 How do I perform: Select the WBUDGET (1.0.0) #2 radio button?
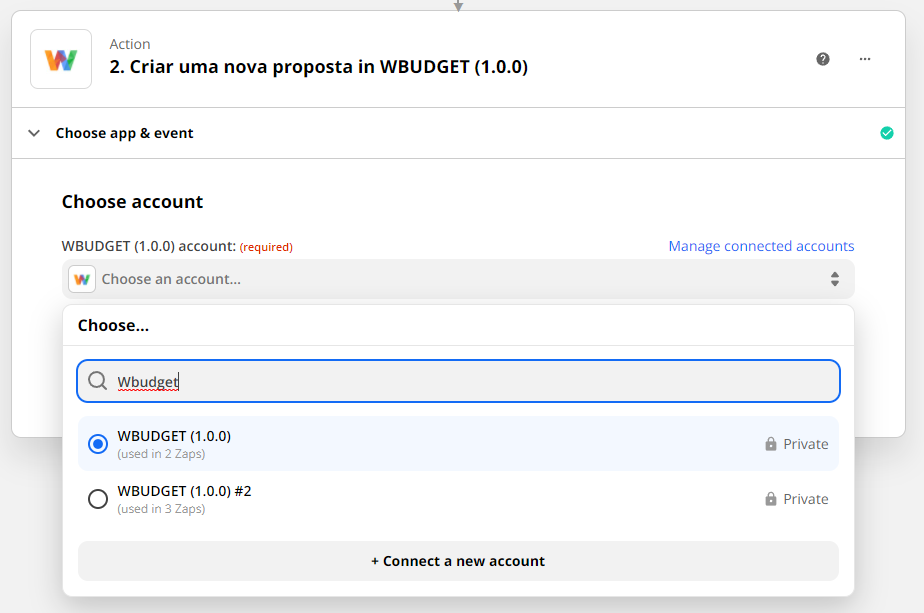(x=98, y=499)
